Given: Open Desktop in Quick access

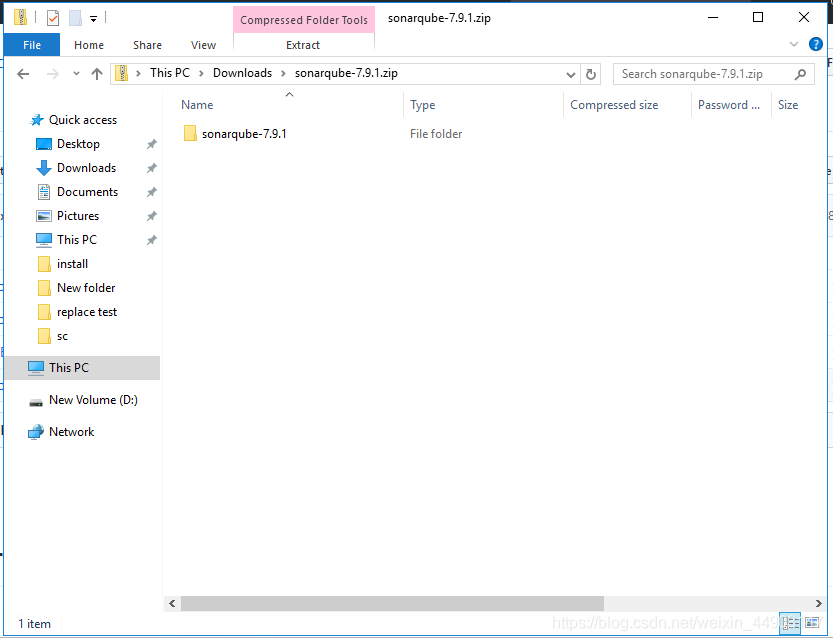Looking at the screenshot, I should [x=78, y=144].
